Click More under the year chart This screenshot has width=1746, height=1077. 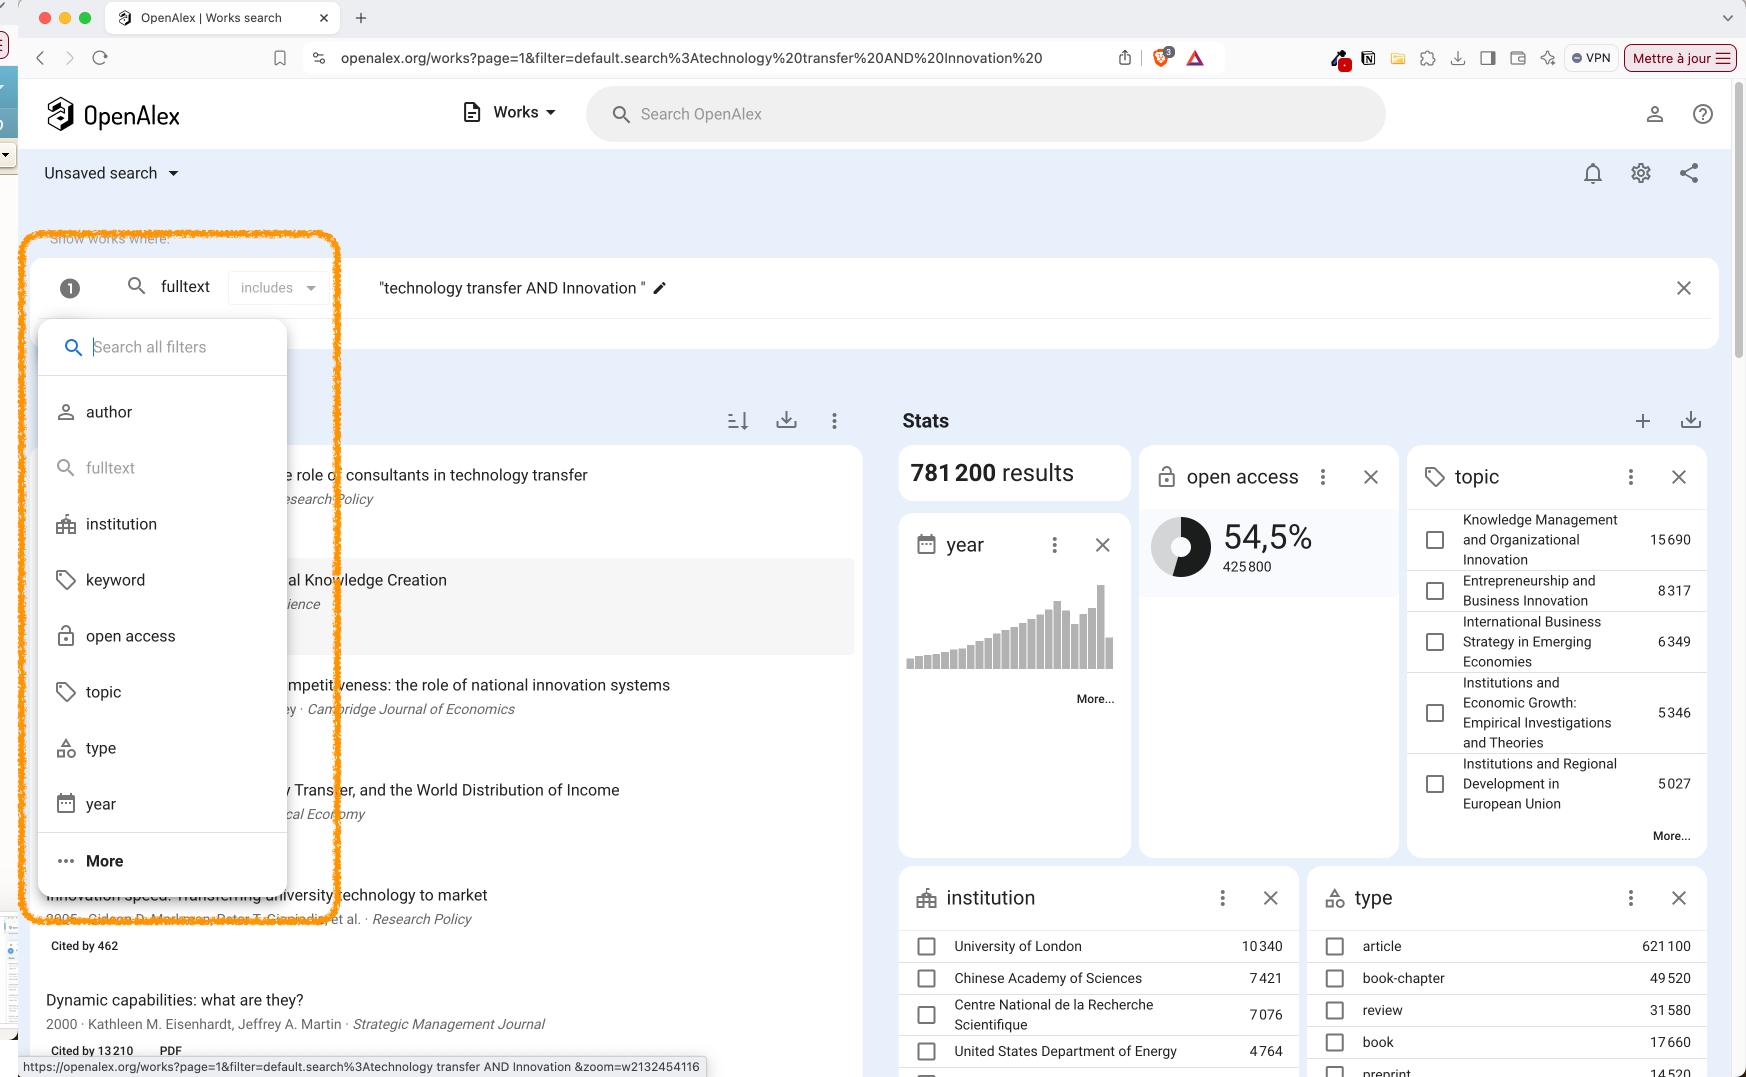1094,699
